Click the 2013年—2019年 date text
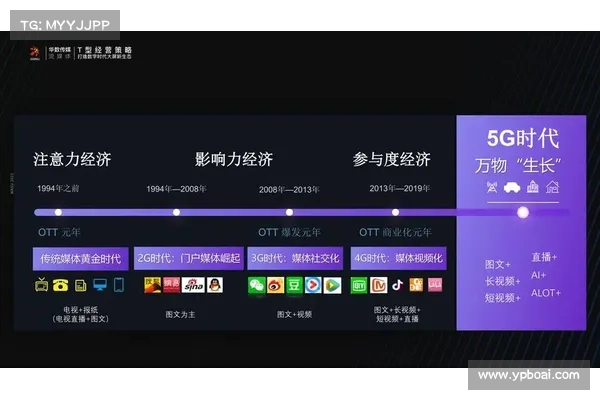Screen dimensions: 600x400 pos(400,188)
